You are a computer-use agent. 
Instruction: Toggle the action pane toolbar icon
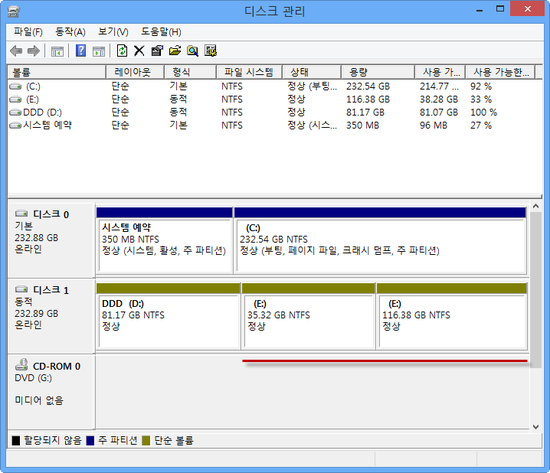tap(99, 51)
